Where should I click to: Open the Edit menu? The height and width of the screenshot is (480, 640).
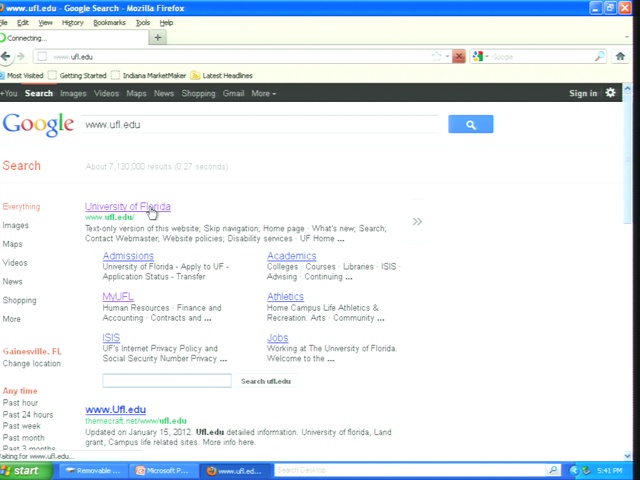click(x=22, y=23)
